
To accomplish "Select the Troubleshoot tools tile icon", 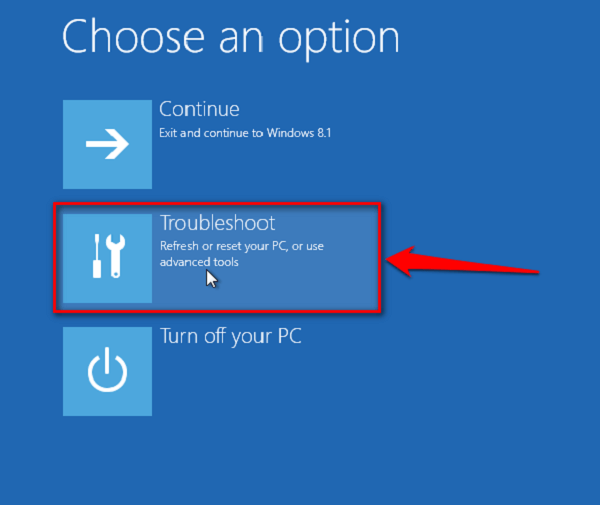I will coord(107,258).
